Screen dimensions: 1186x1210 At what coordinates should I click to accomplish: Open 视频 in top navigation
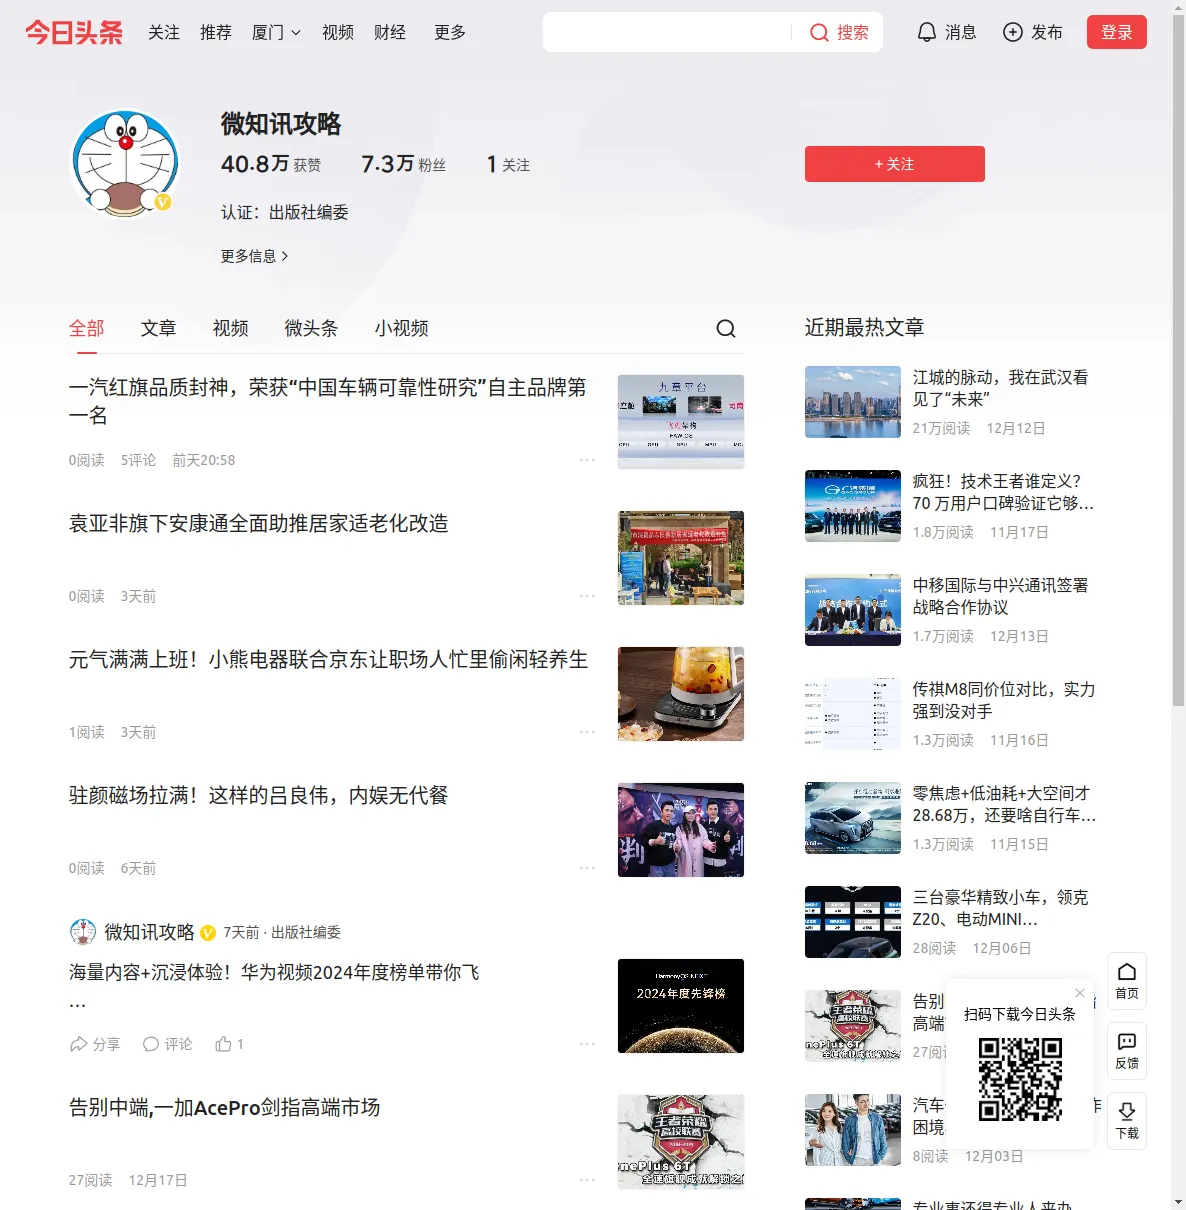coord(338,33)
